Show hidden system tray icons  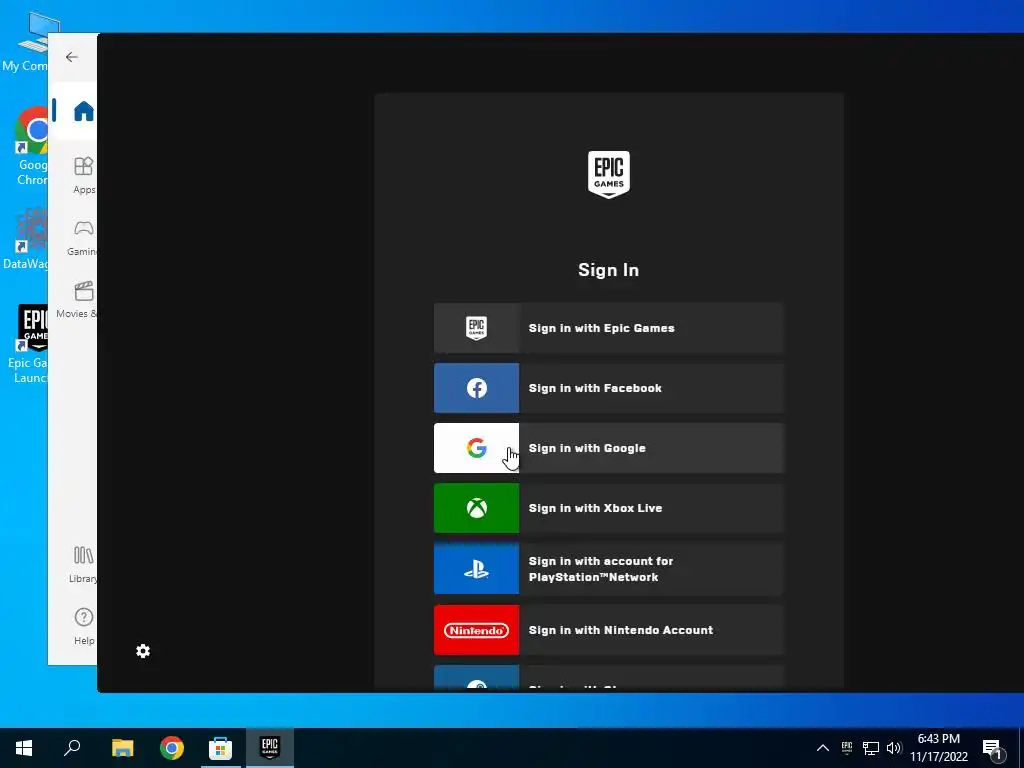pyautogui.click(x=823, y=748)
